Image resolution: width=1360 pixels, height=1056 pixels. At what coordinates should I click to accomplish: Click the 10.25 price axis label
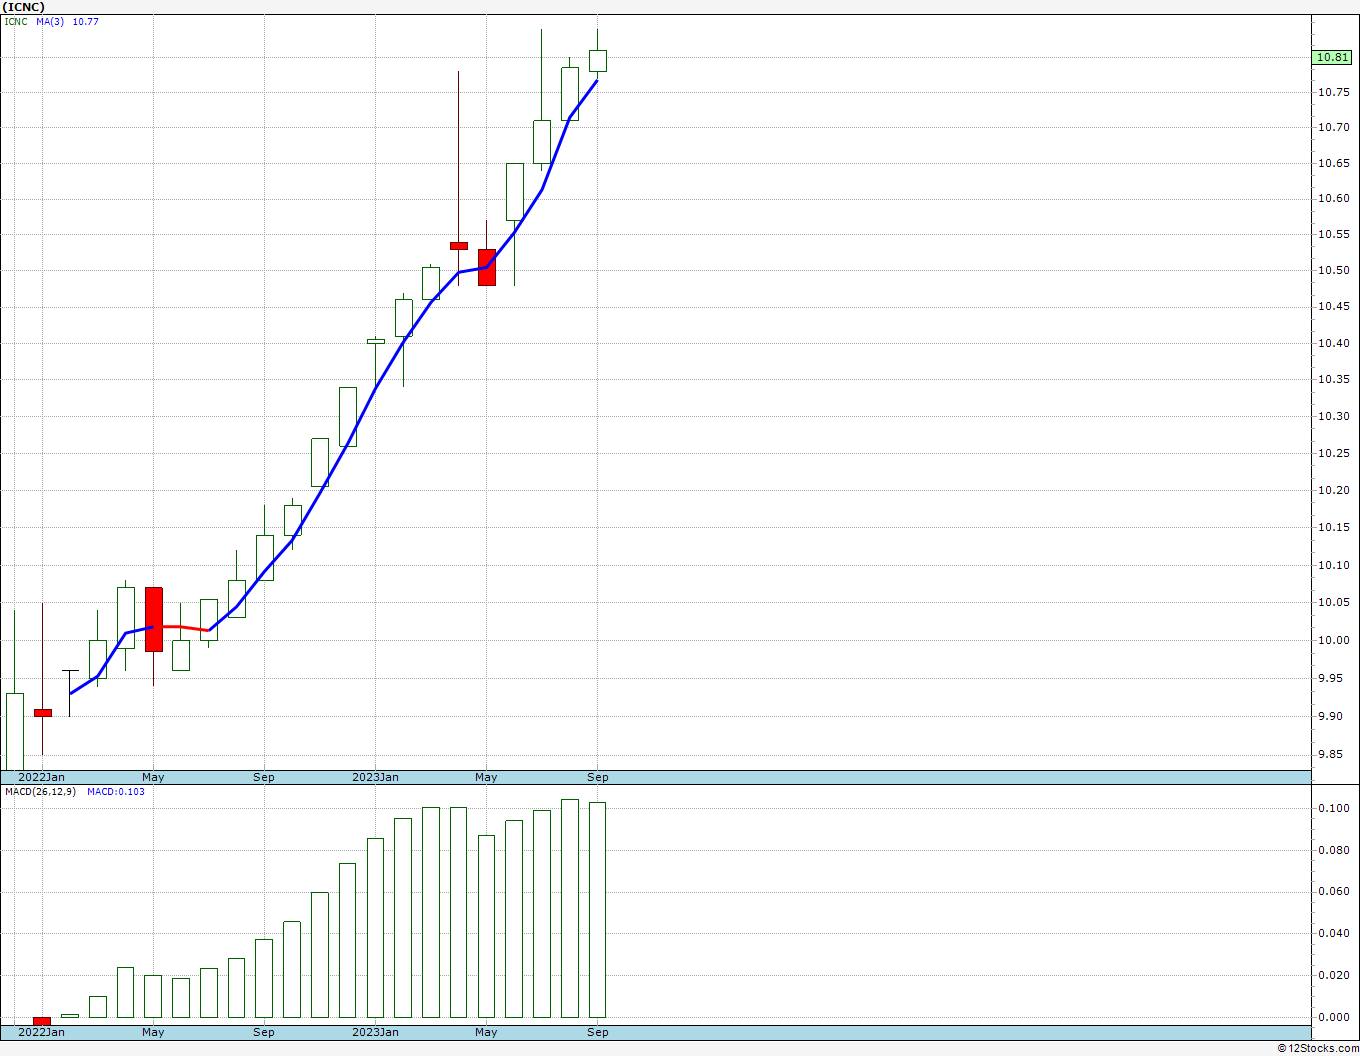tap(1332, 453)
